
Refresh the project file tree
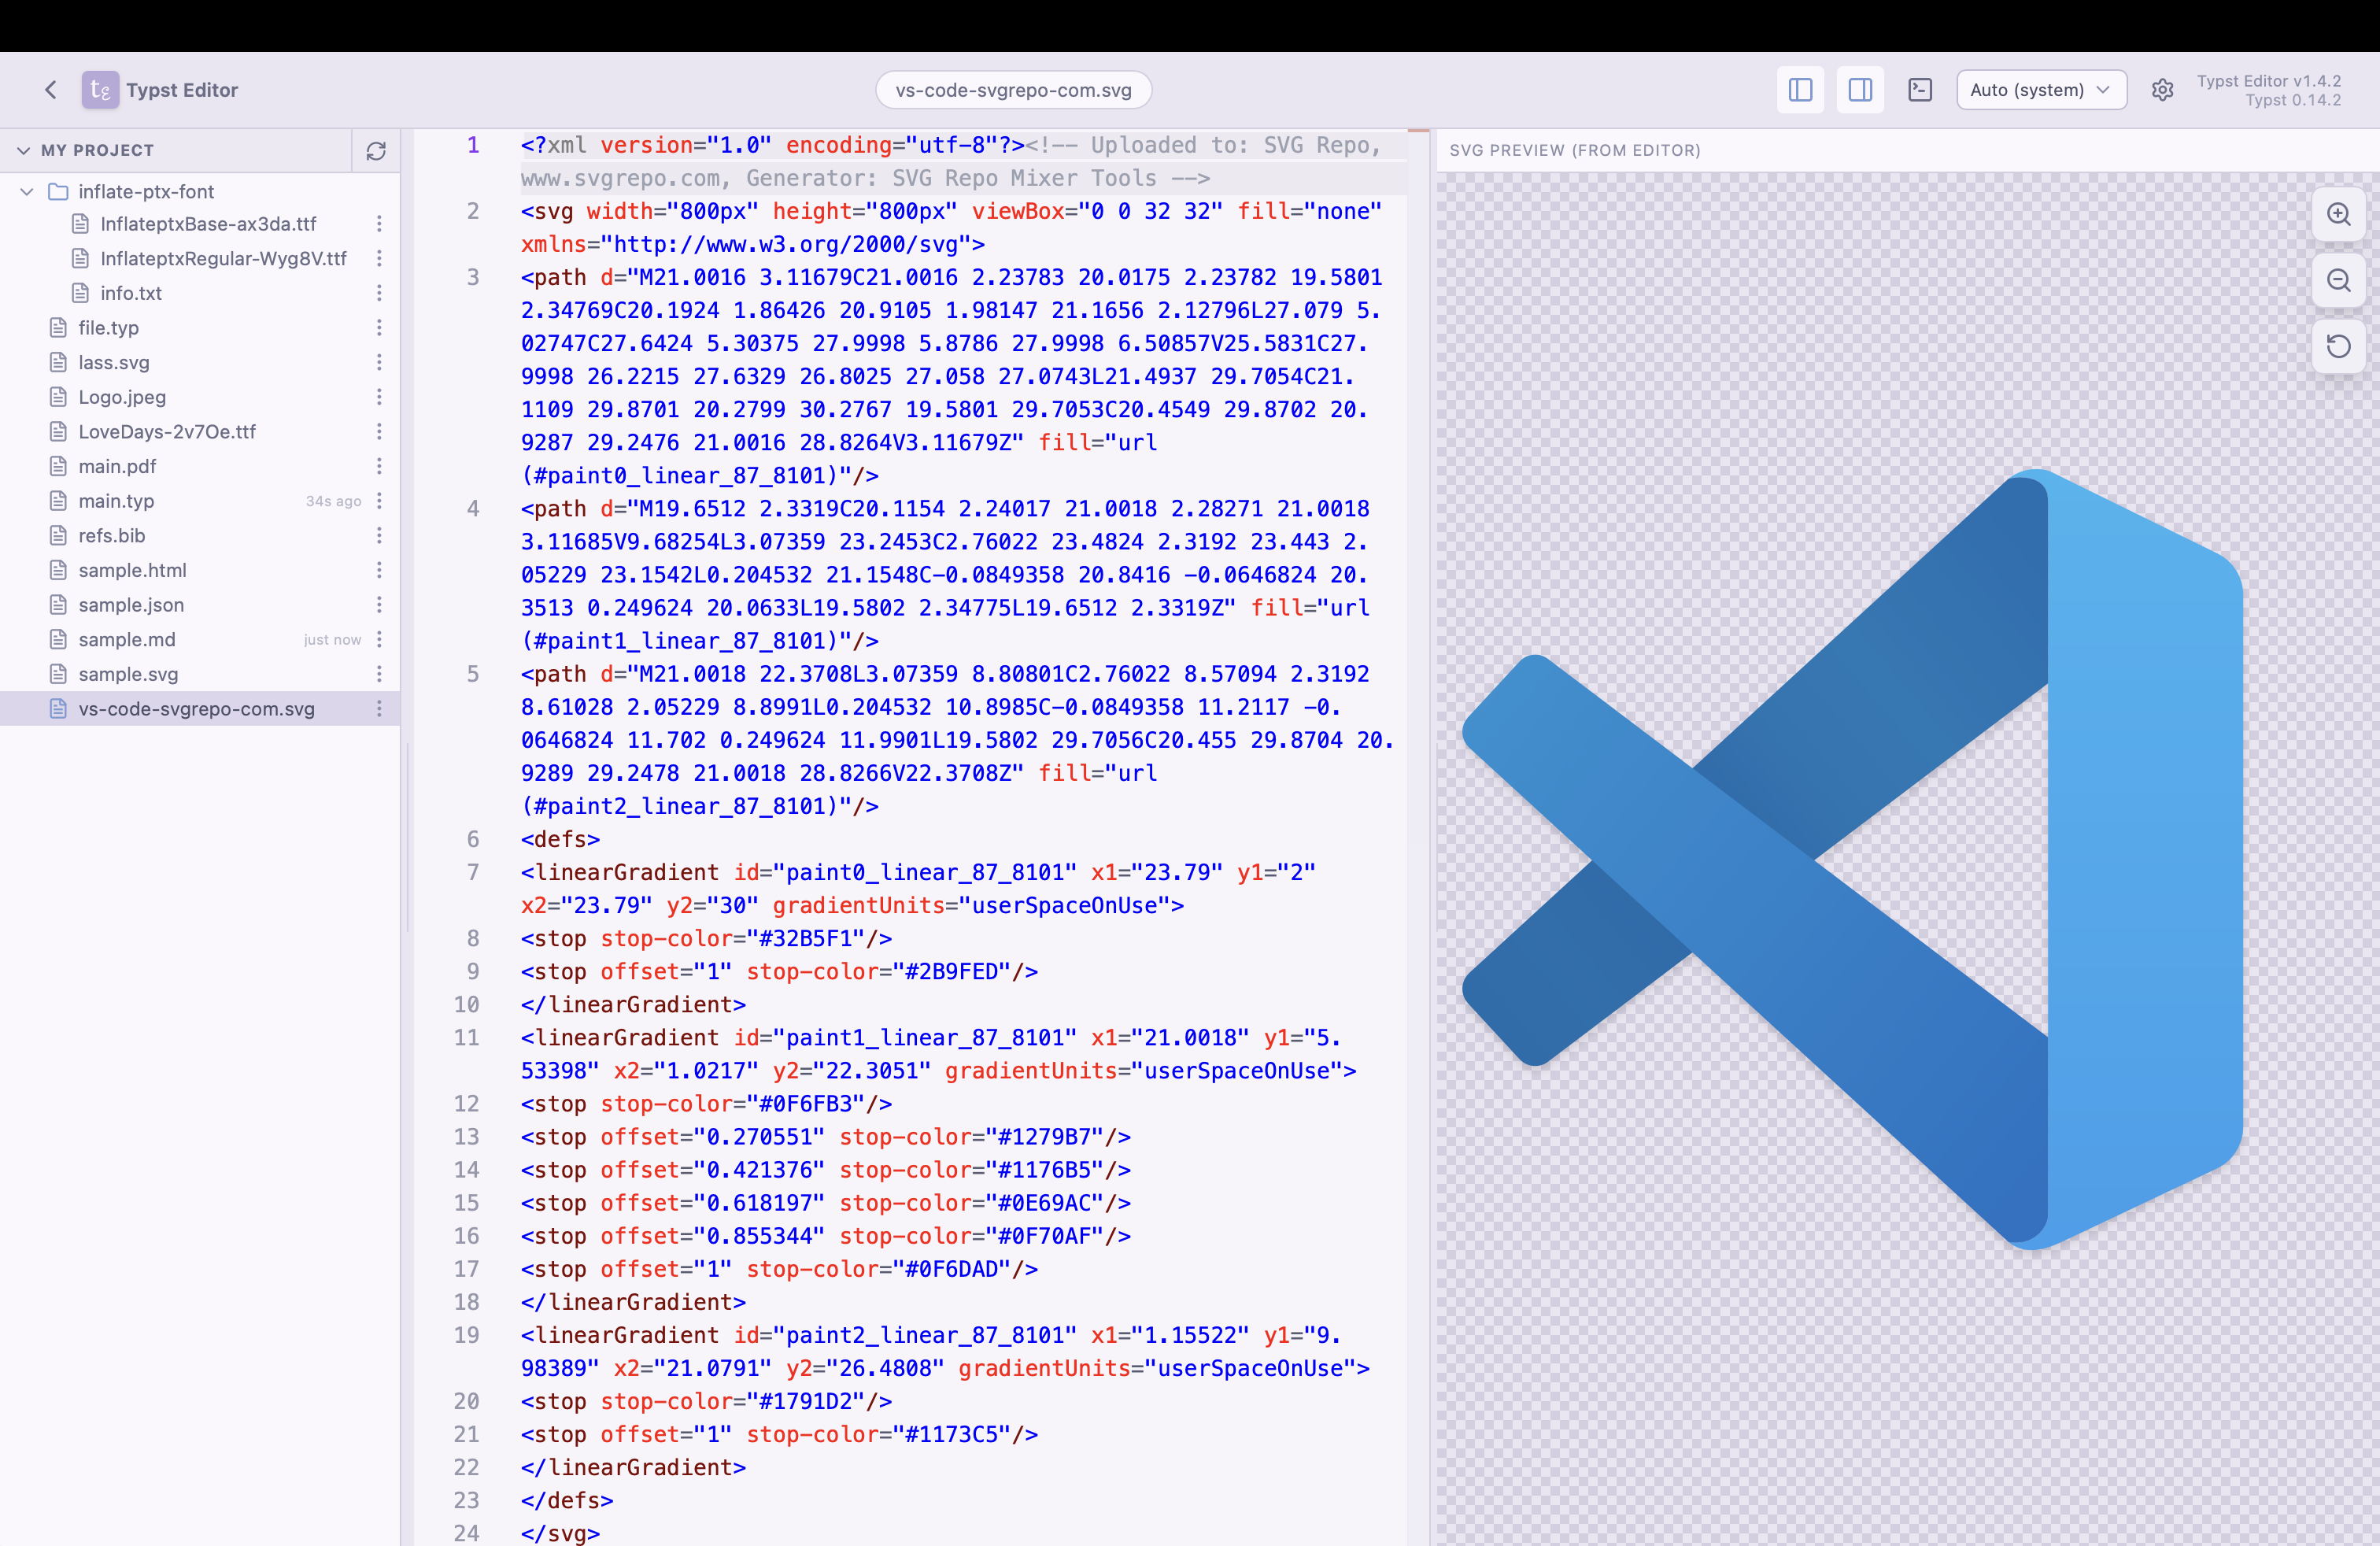377,151
